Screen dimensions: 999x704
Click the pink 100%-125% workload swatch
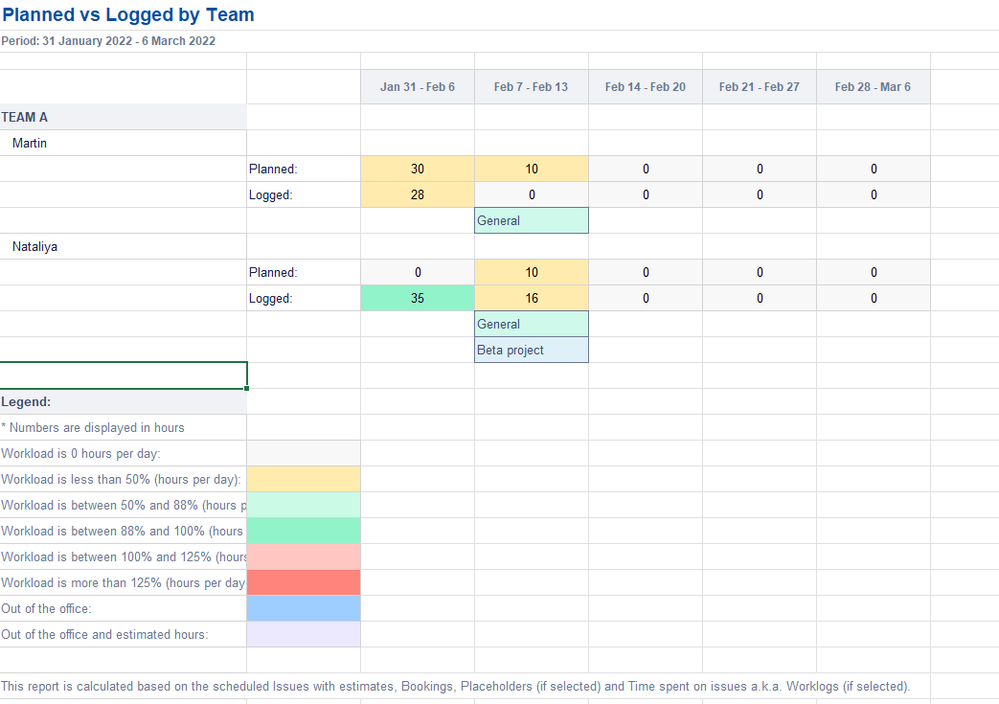point(304,557)
